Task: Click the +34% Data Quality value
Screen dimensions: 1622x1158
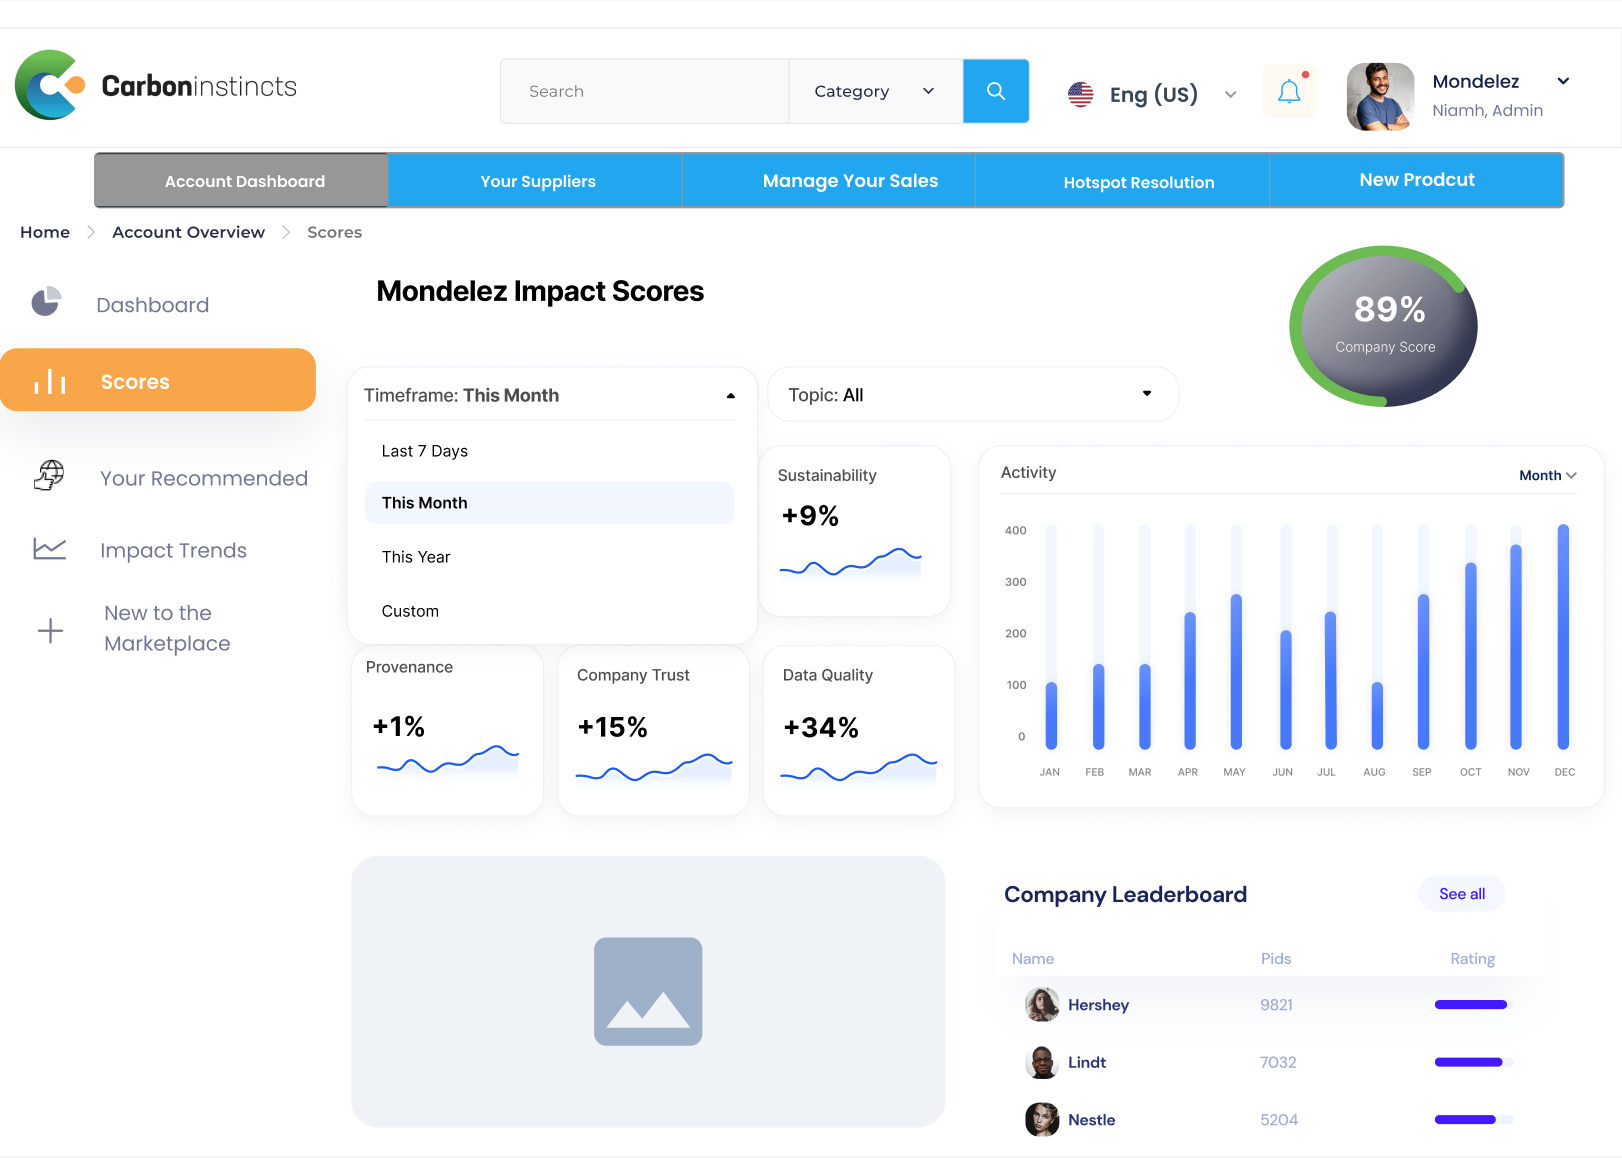Action: click(x=821, y=727)
